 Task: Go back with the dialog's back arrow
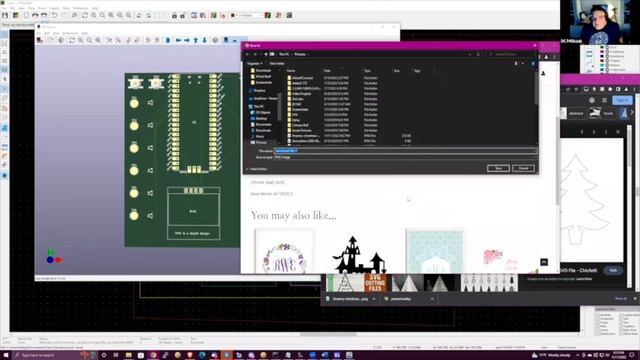point(248,54)
